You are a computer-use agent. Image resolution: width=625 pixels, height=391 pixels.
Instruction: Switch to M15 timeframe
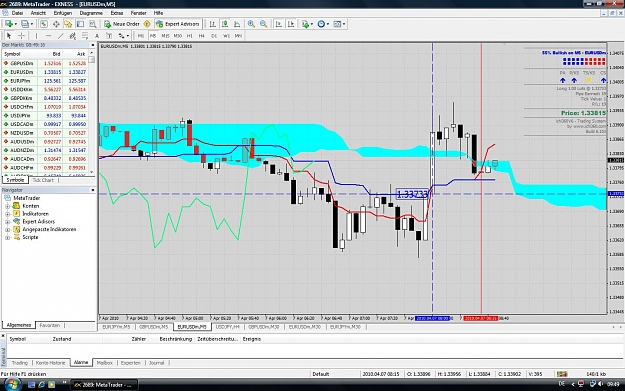pos(165,36)
